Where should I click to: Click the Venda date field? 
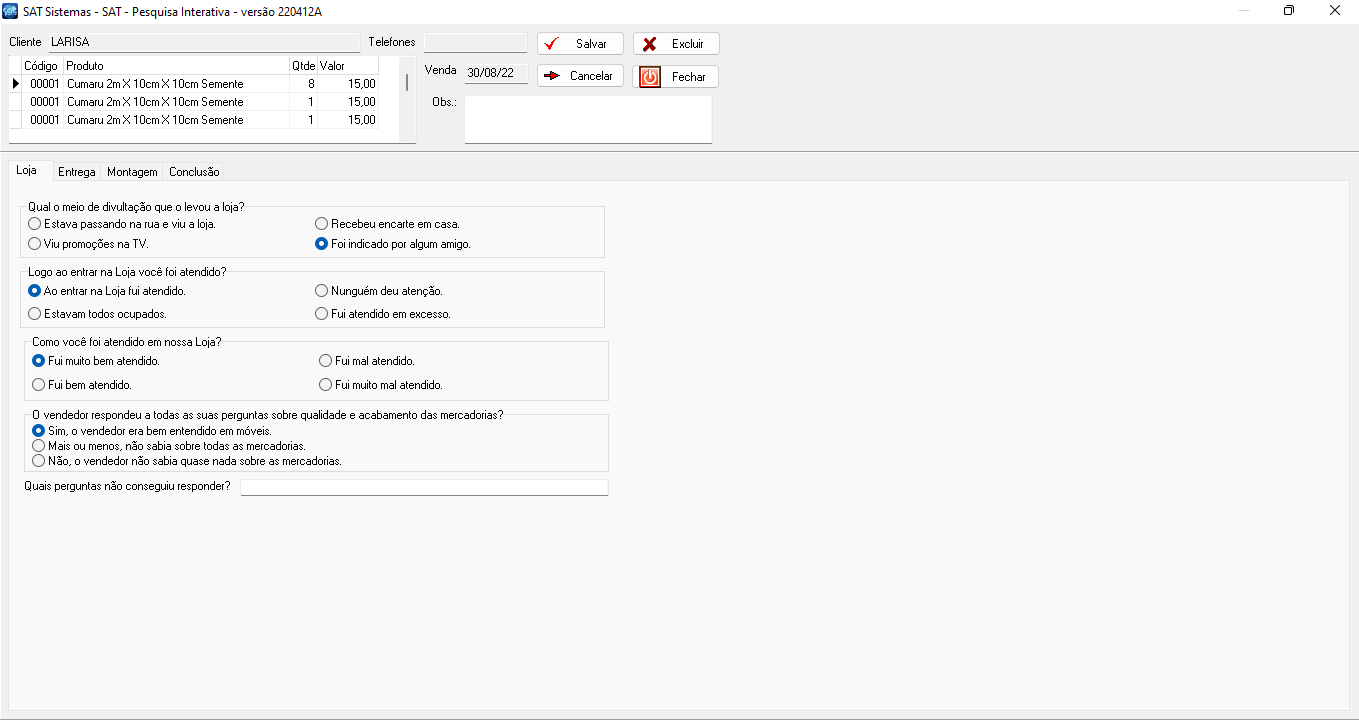(495, 72)
